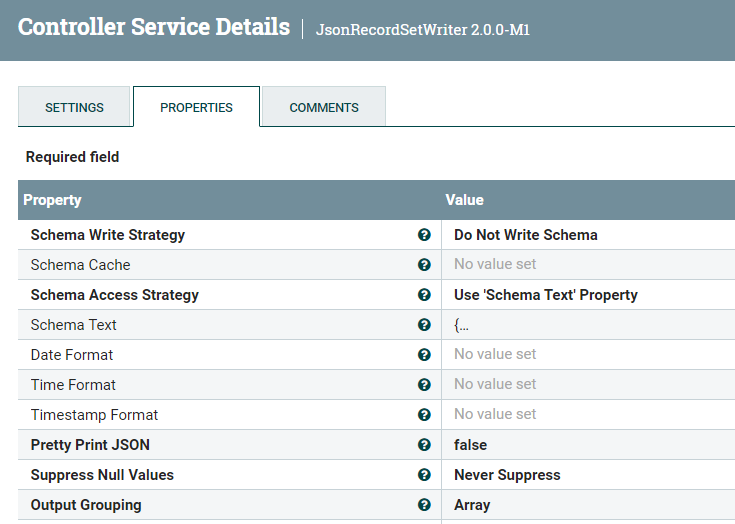The height and width of the screenshot is (524, 735).
Task: Change the "Use 'Schema Text' Property" value
Action: 546,295
